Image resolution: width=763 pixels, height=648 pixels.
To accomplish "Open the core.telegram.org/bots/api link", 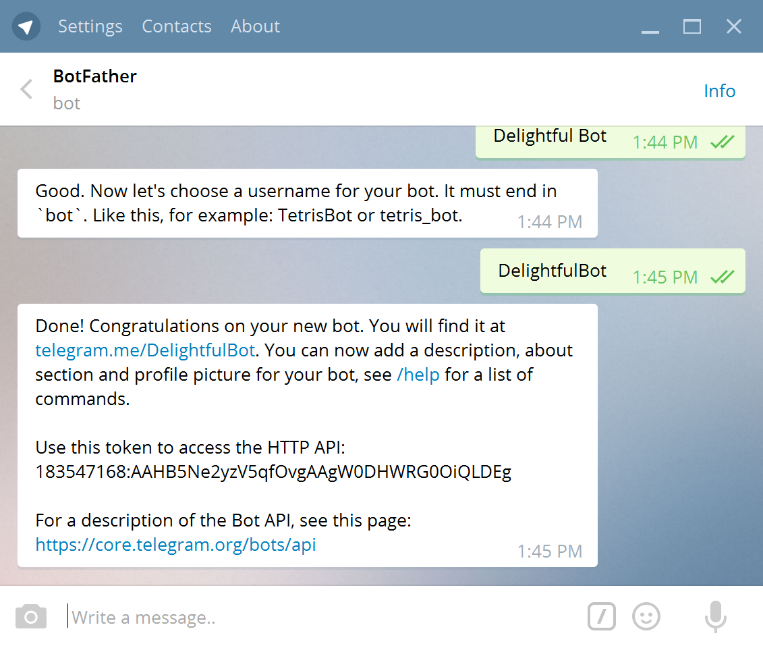I will 175,545.
